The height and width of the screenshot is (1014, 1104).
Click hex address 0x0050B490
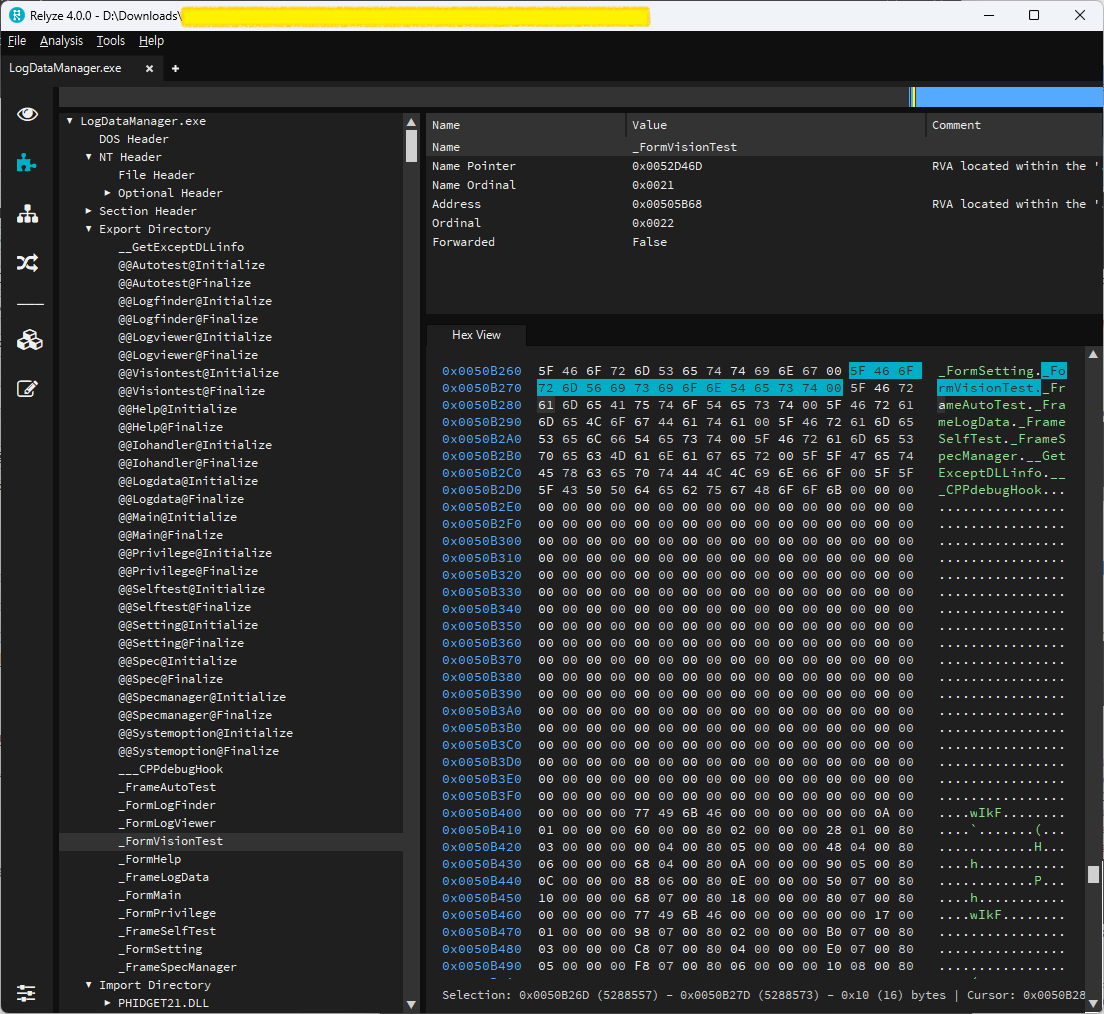pos(482,966)
